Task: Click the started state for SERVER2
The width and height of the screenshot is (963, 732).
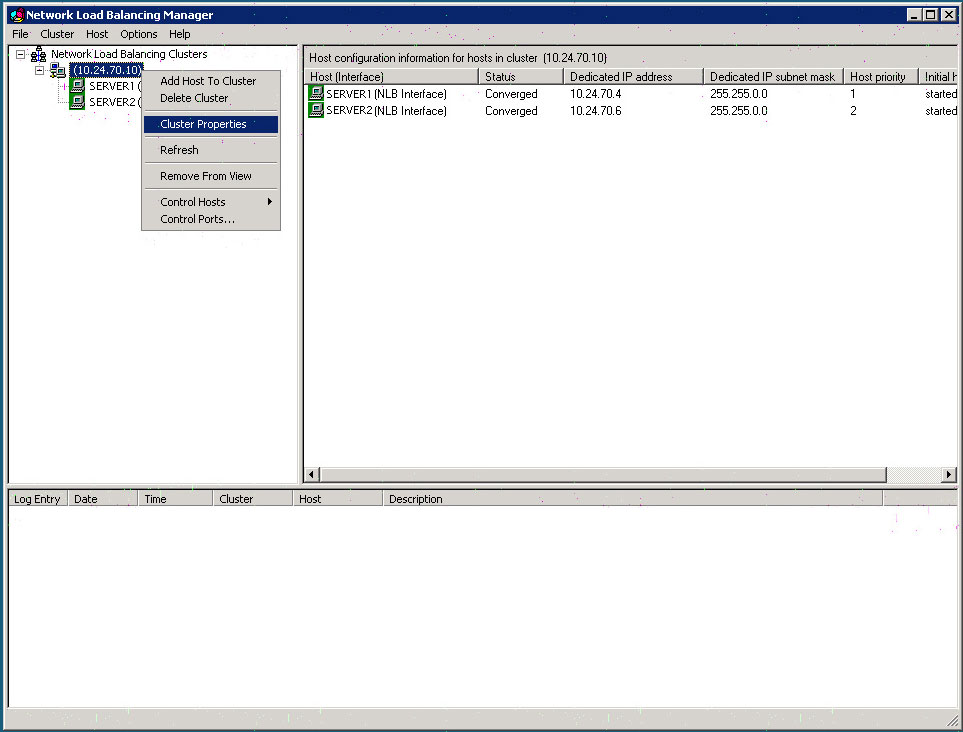Action: coord(941,111)
